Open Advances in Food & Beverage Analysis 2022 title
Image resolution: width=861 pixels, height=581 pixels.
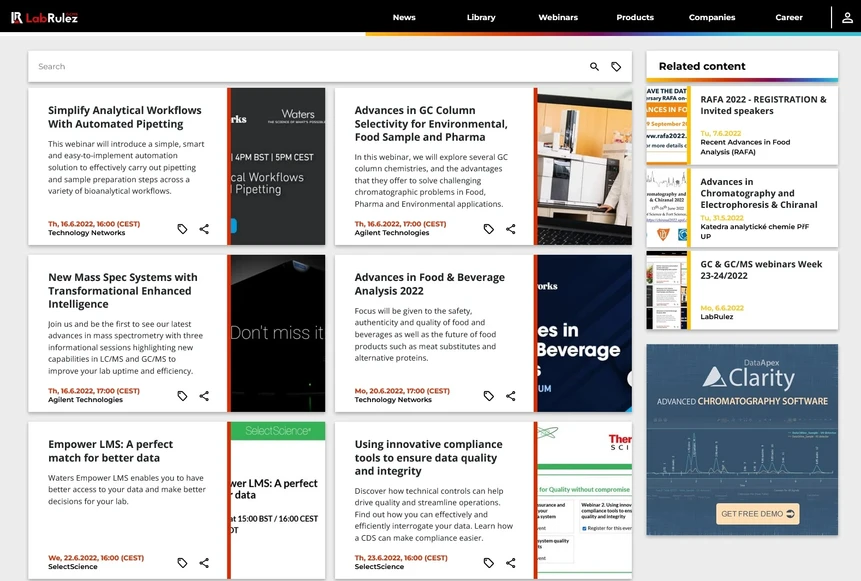429,284
